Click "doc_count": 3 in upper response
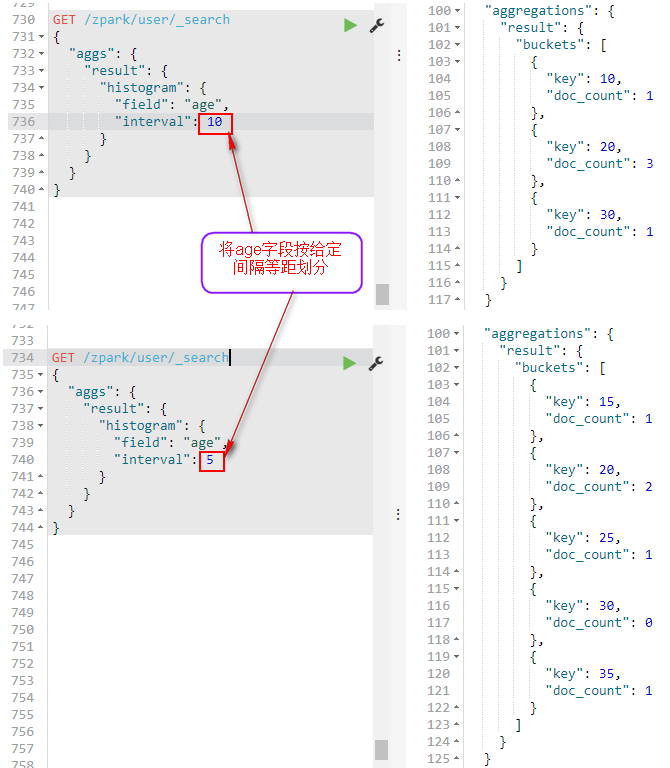The width and height of the screenshot is (670, 768). [x=600, y=164]
